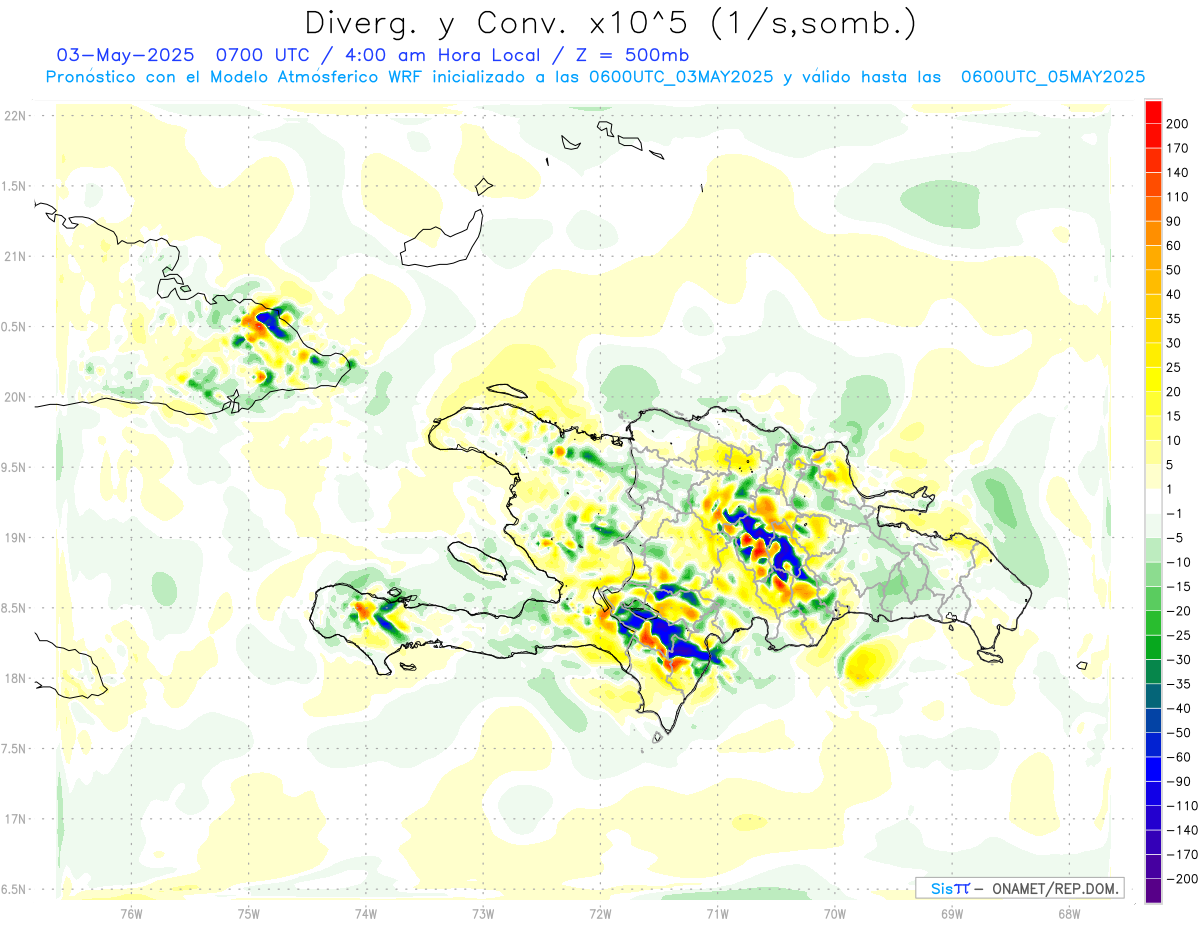The image size is (1200, 927).
Task: Click the colorbar value '25' beside the yellow band
Action: click(x=1175, y=367)
